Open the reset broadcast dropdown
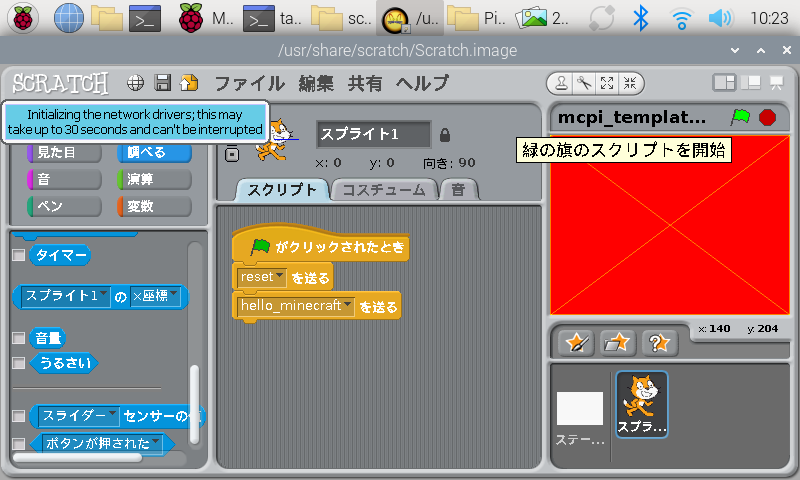Viewport: 800px width, 480px height. (279, 277)
